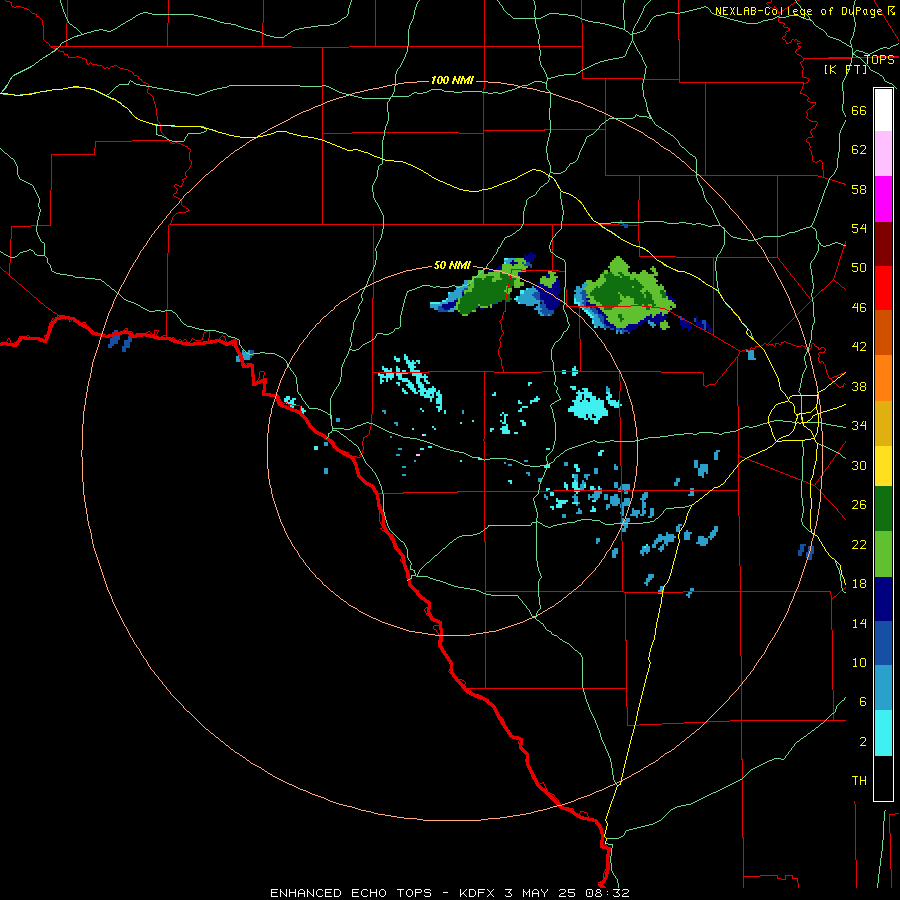Click the magenta 58 kft legend swatch
The image size is (900, 900).
883,199
